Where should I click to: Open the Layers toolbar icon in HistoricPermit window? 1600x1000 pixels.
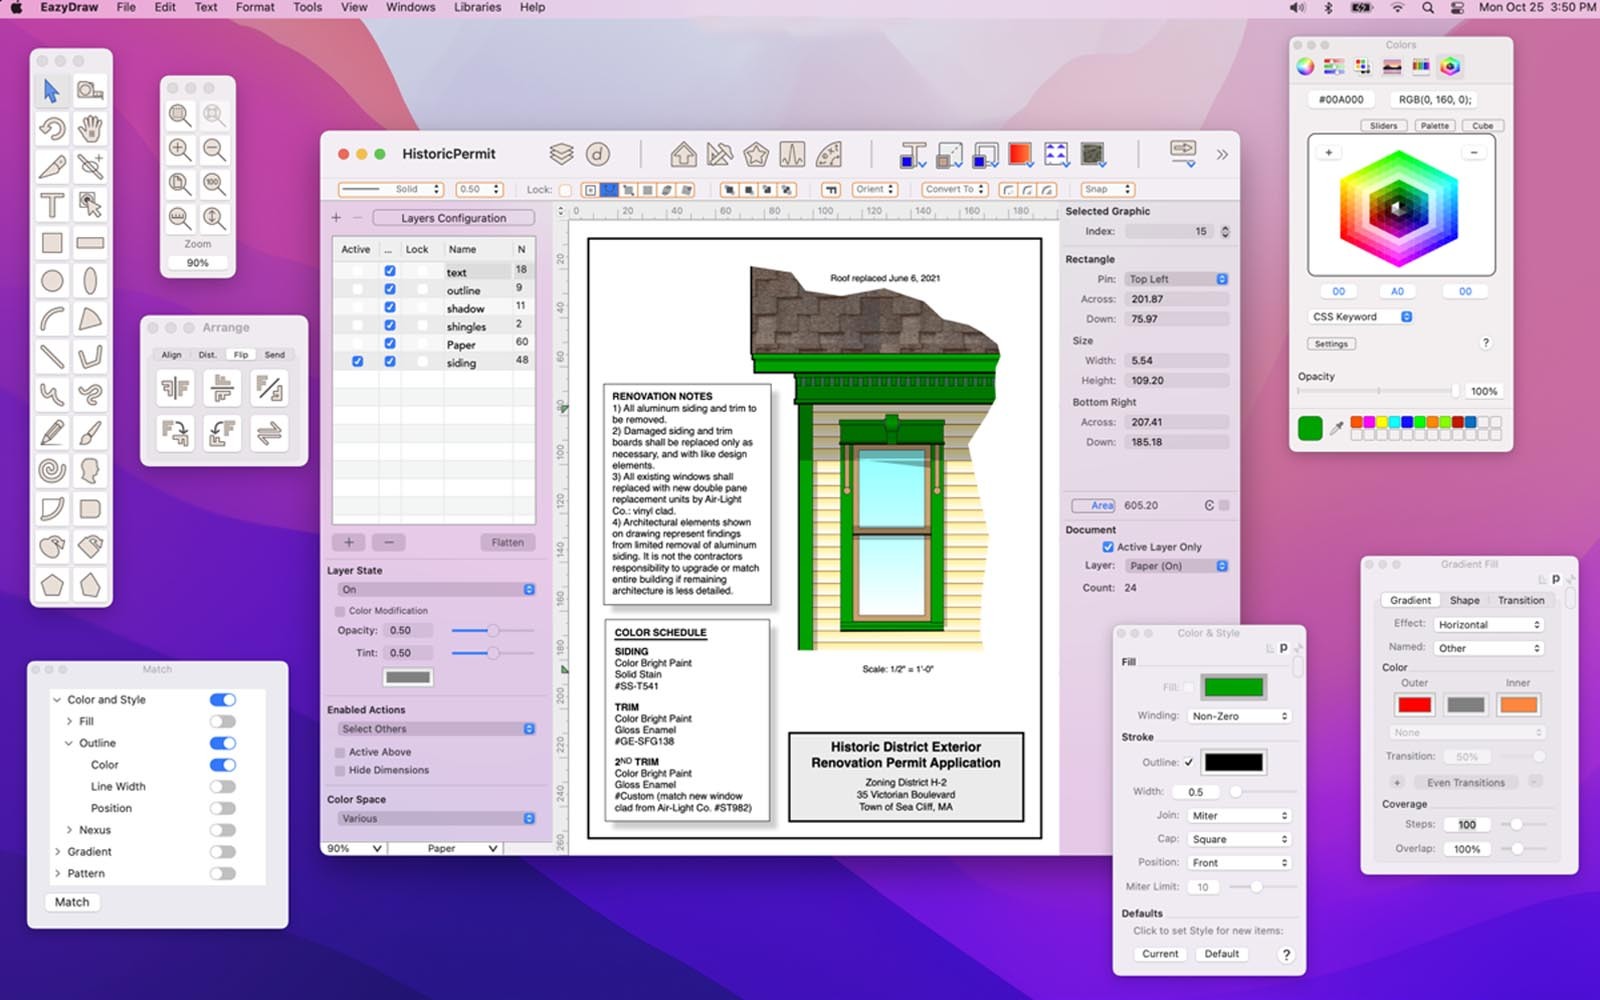click(561, 153)
